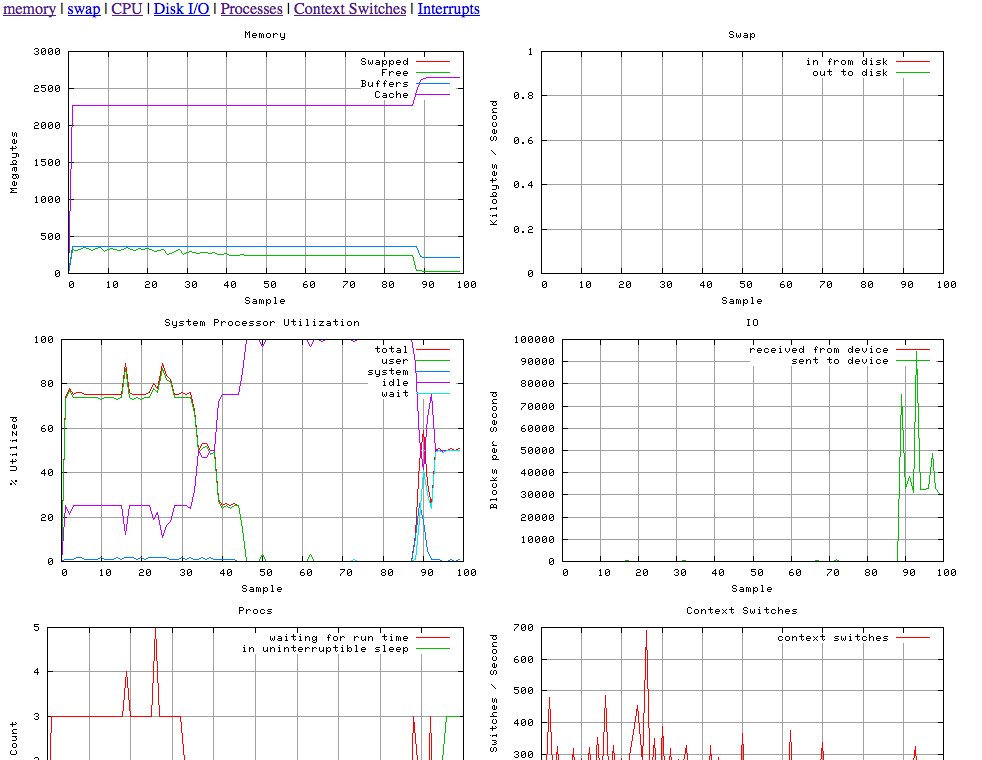
Task: Click the '% Utilized' axis label
Action: [14, 450]
